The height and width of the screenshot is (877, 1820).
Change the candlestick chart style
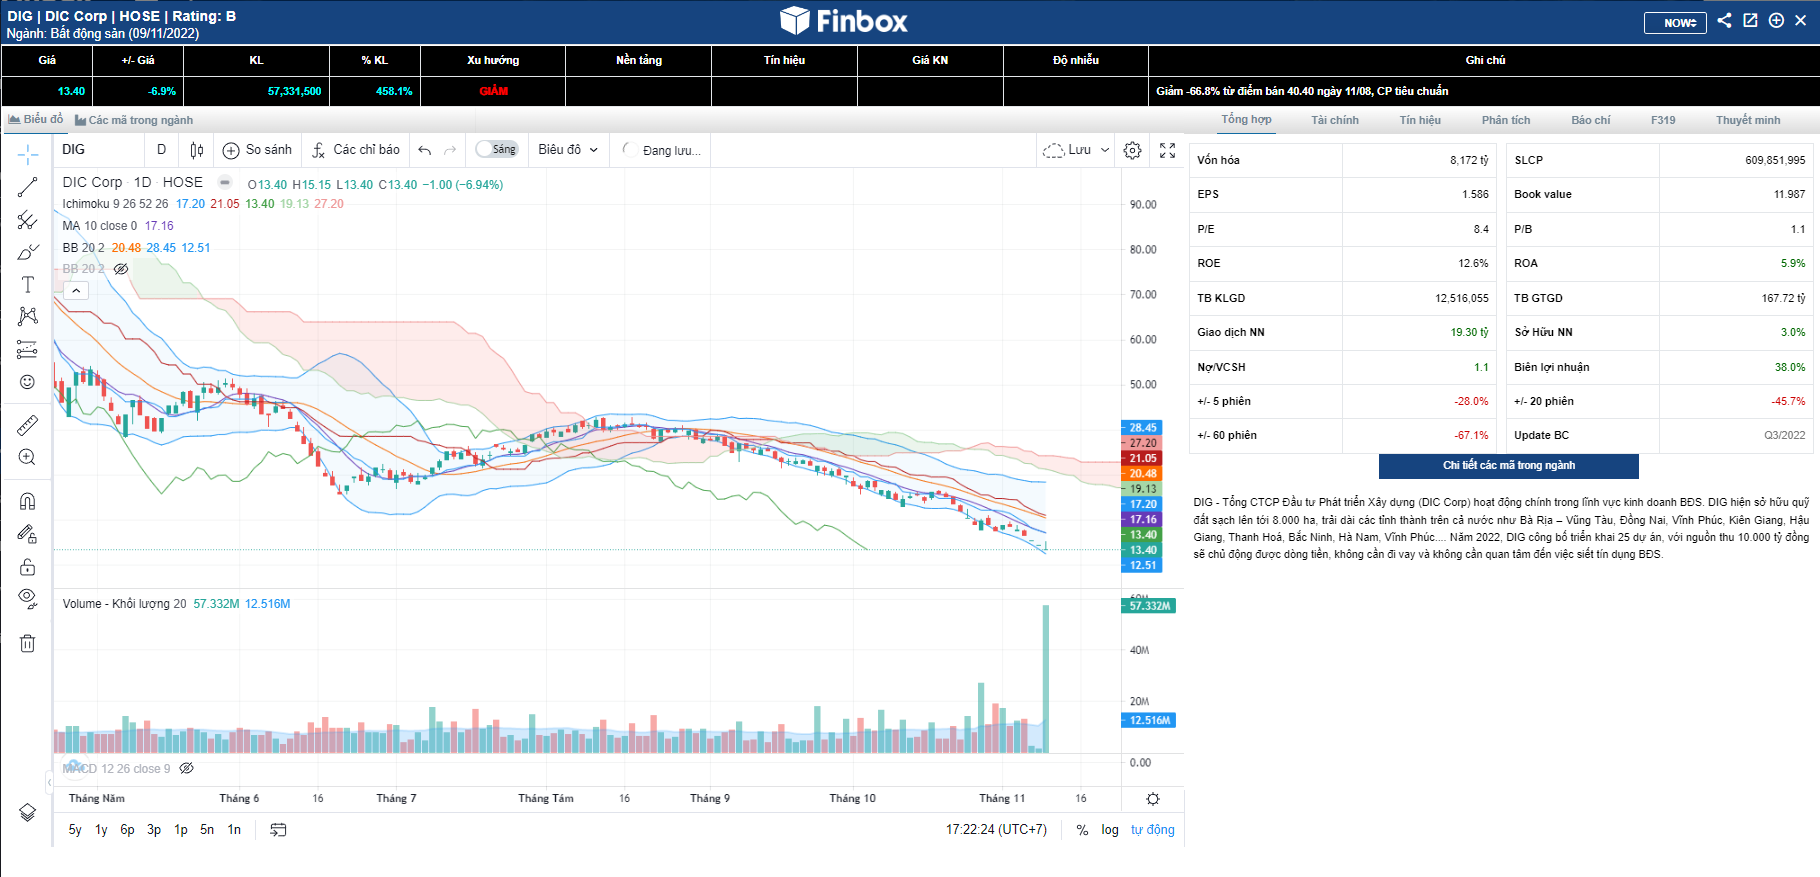coord(197,150)
